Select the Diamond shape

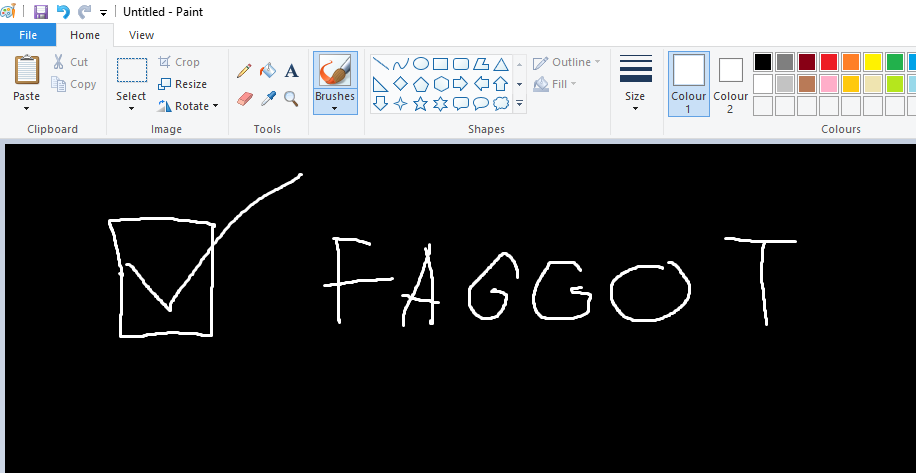pyautogui.click(x=401, y=84)
